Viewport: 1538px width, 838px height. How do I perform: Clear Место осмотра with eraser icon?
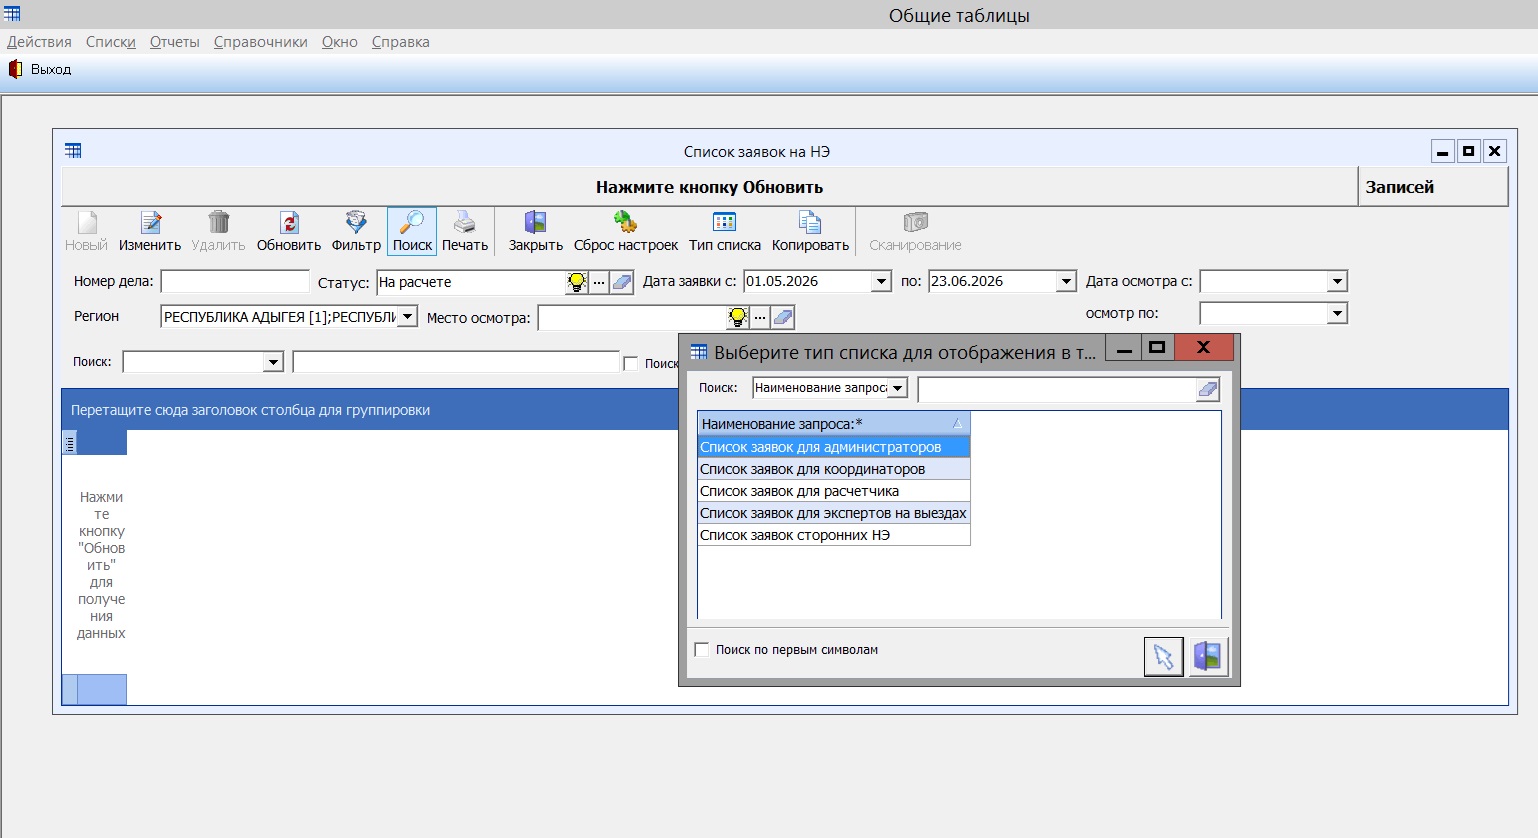pyautogui.click(x=783, y=318)
